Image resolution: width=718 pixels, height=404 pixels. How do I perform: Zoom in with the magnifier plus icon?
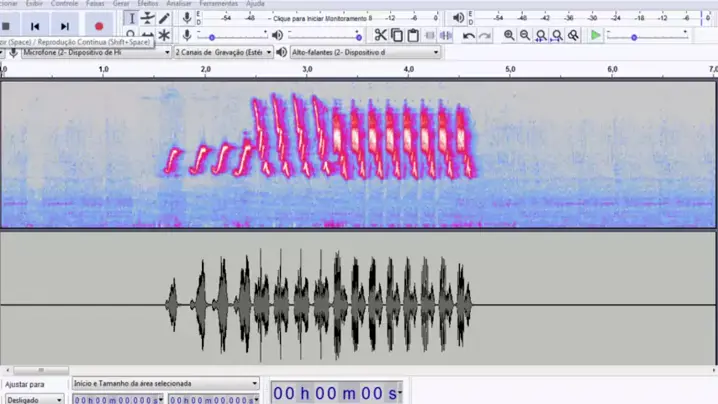509,36
